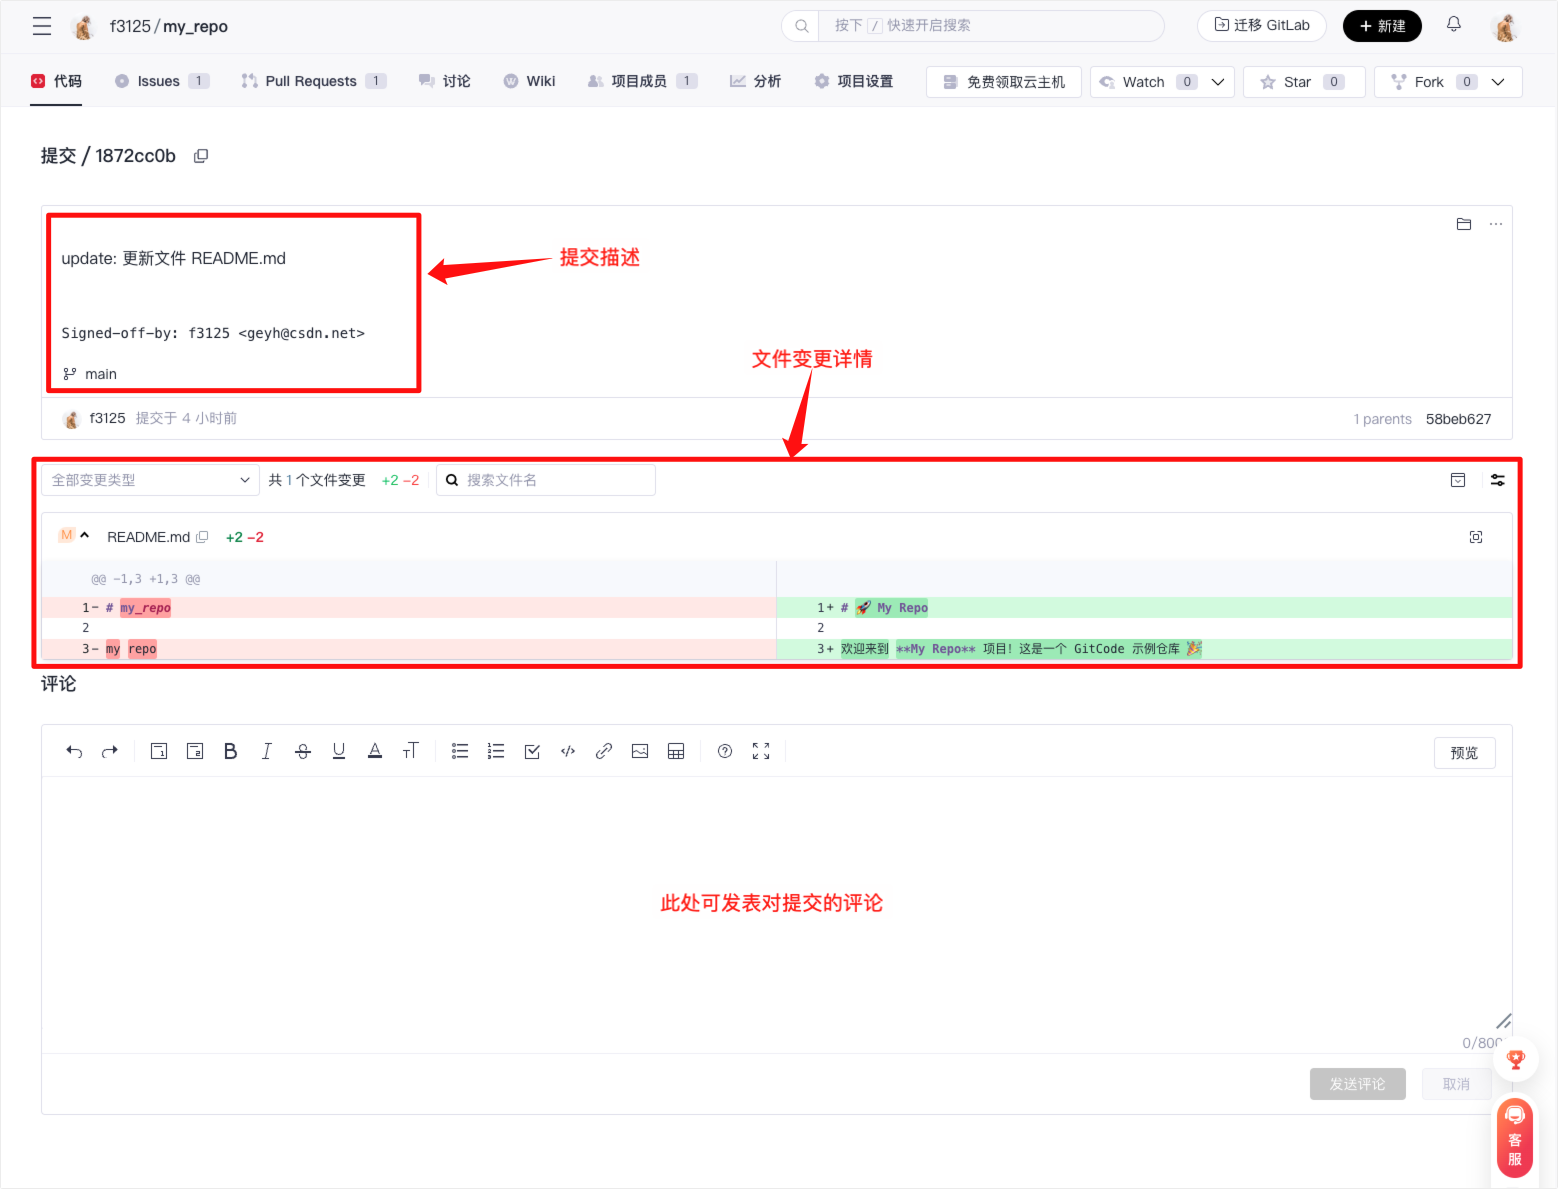This screenshot has width=1558, height=1189.
Task: Click the 预览 preview button
Action: (x=1464, y=753)
